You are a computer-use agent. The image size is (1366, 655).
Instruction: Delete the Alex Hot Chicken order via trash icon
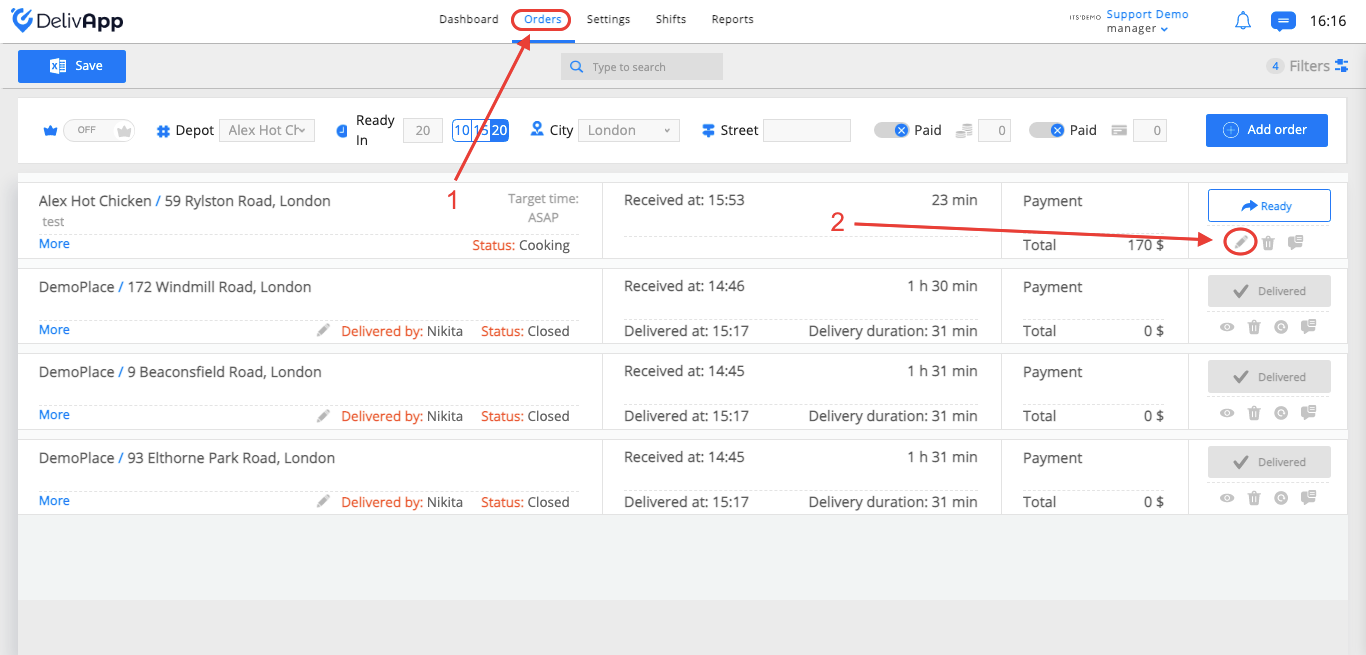click(x=1268, y=242)
